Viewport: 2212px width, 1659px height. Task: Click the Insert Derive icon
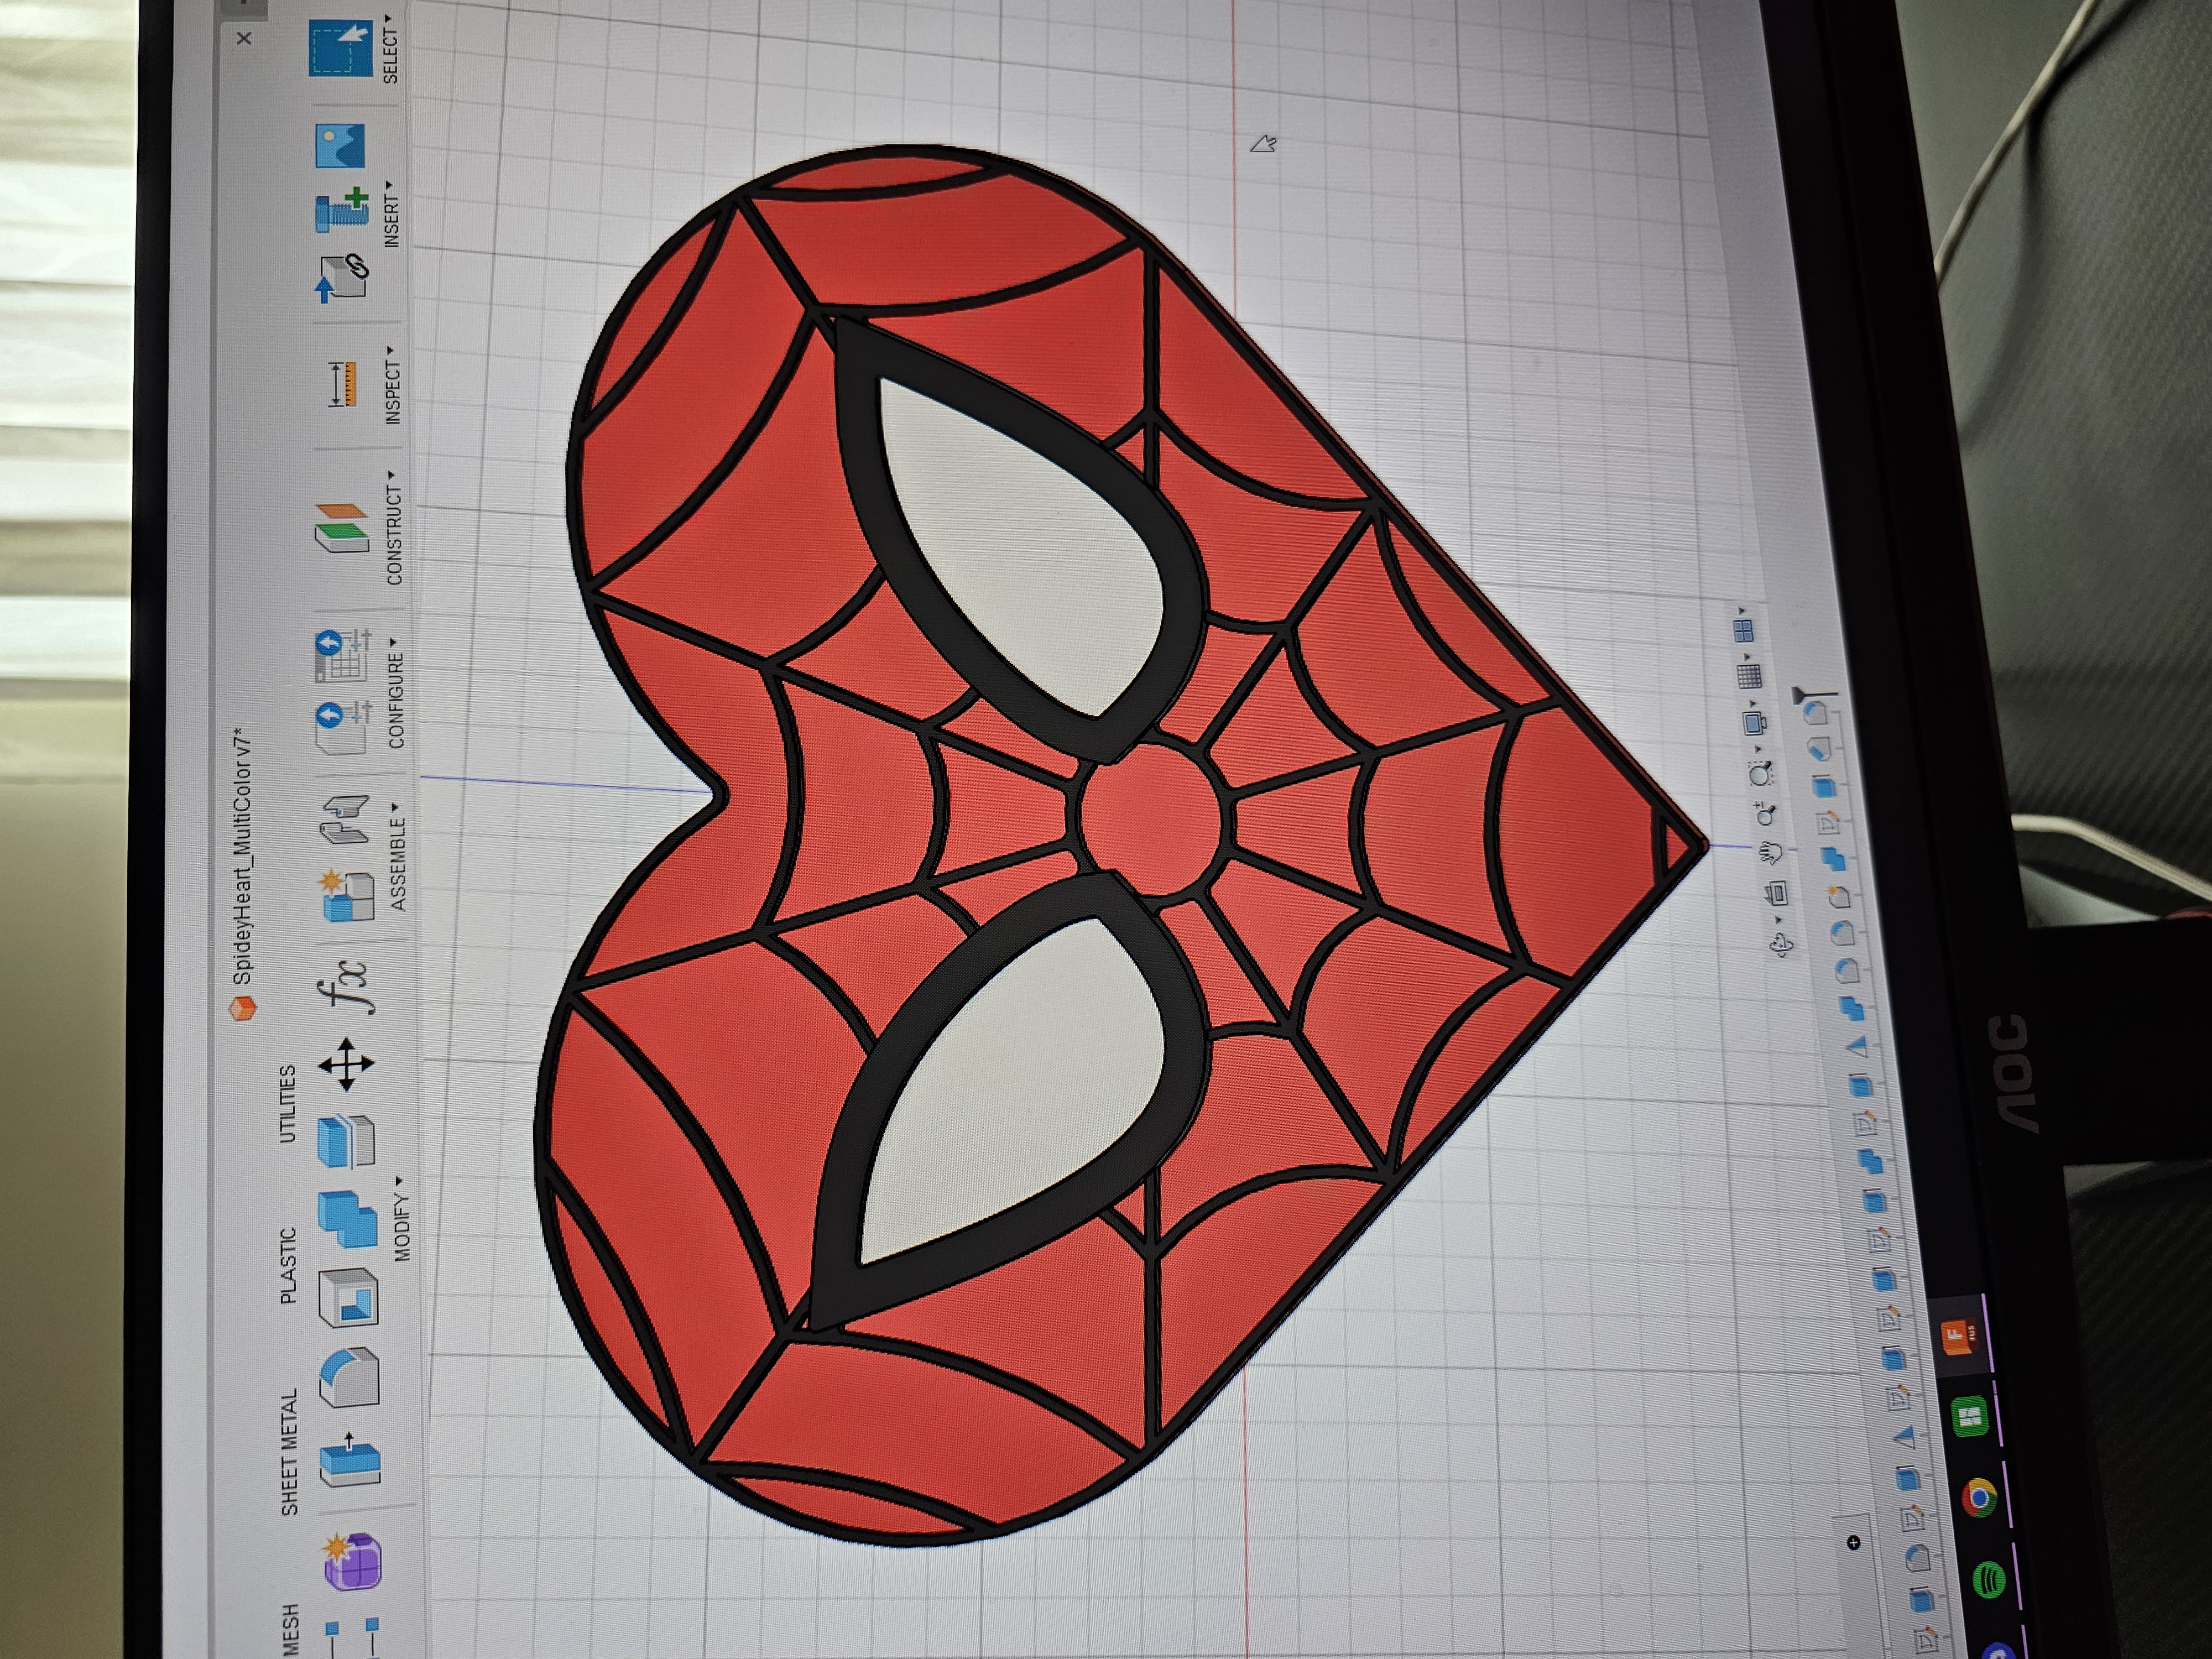[342, 279]
